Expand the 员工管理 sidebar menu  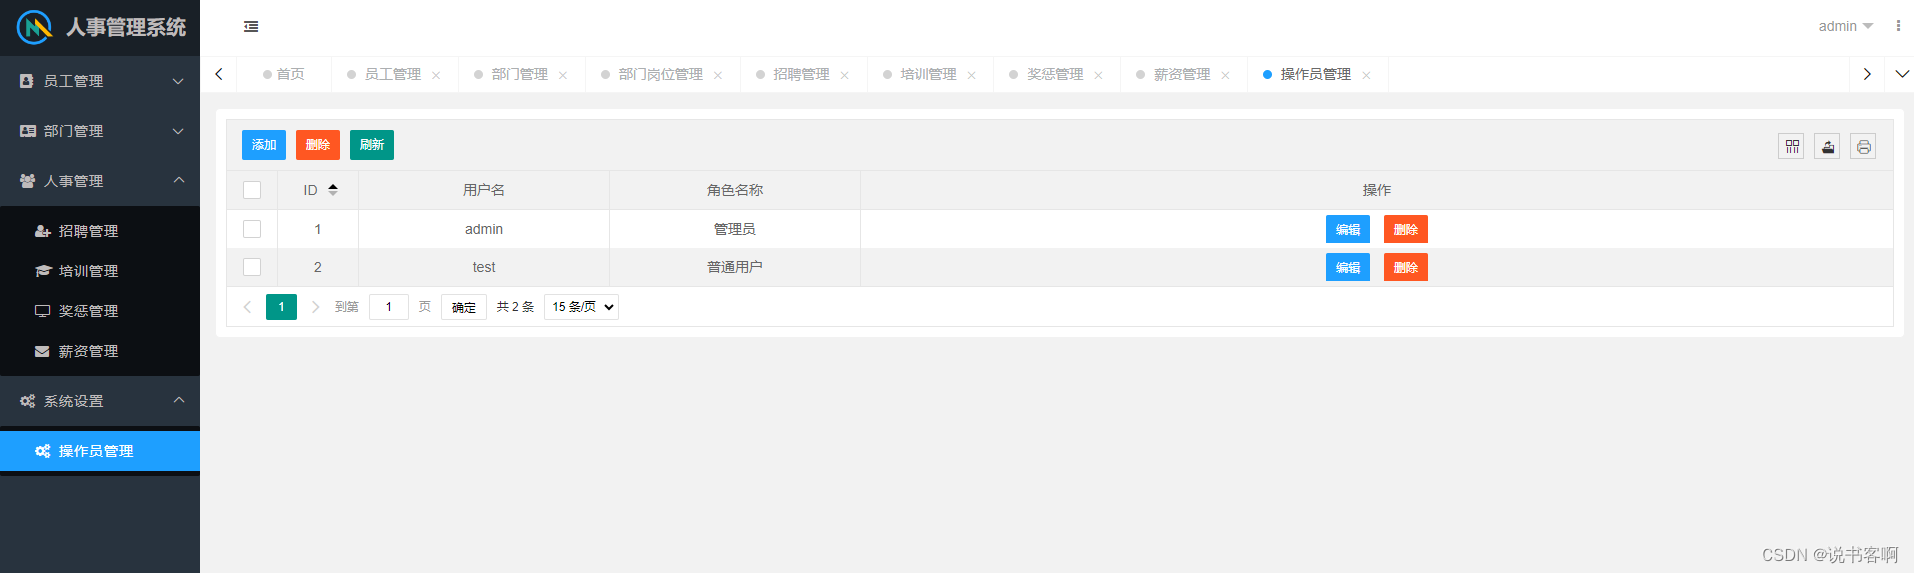coord(100,81)
